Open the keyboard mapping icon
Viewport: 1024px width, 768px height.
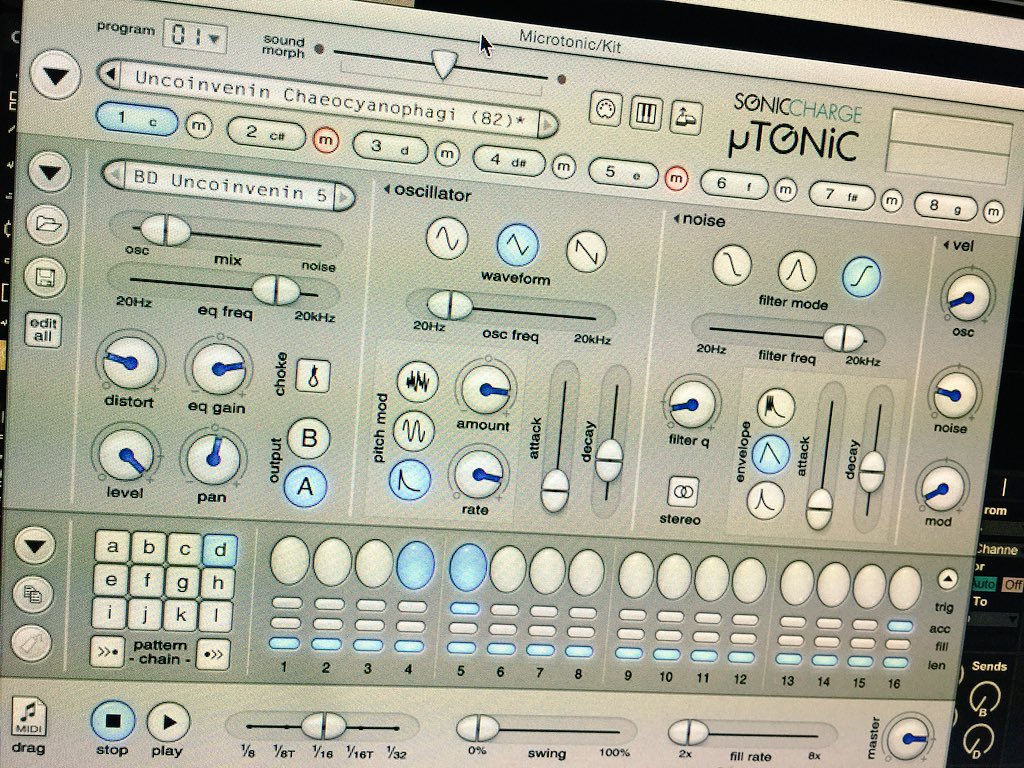[646, 113]
